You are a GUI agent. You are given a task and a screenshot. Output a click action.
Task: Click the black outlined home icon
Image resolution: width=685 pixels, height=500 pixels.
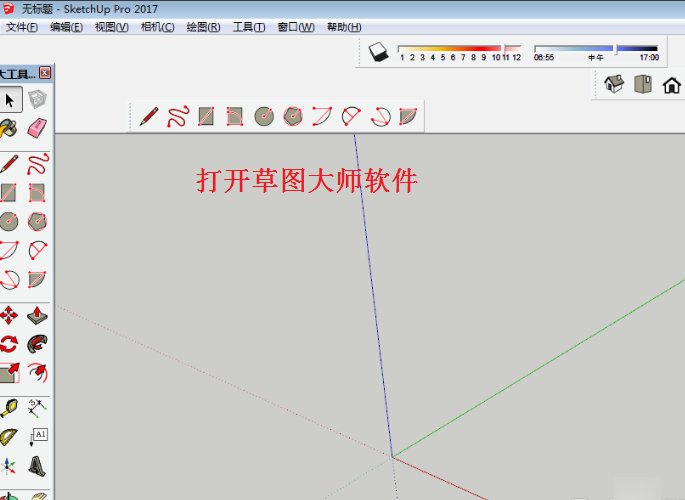[671, 85]
